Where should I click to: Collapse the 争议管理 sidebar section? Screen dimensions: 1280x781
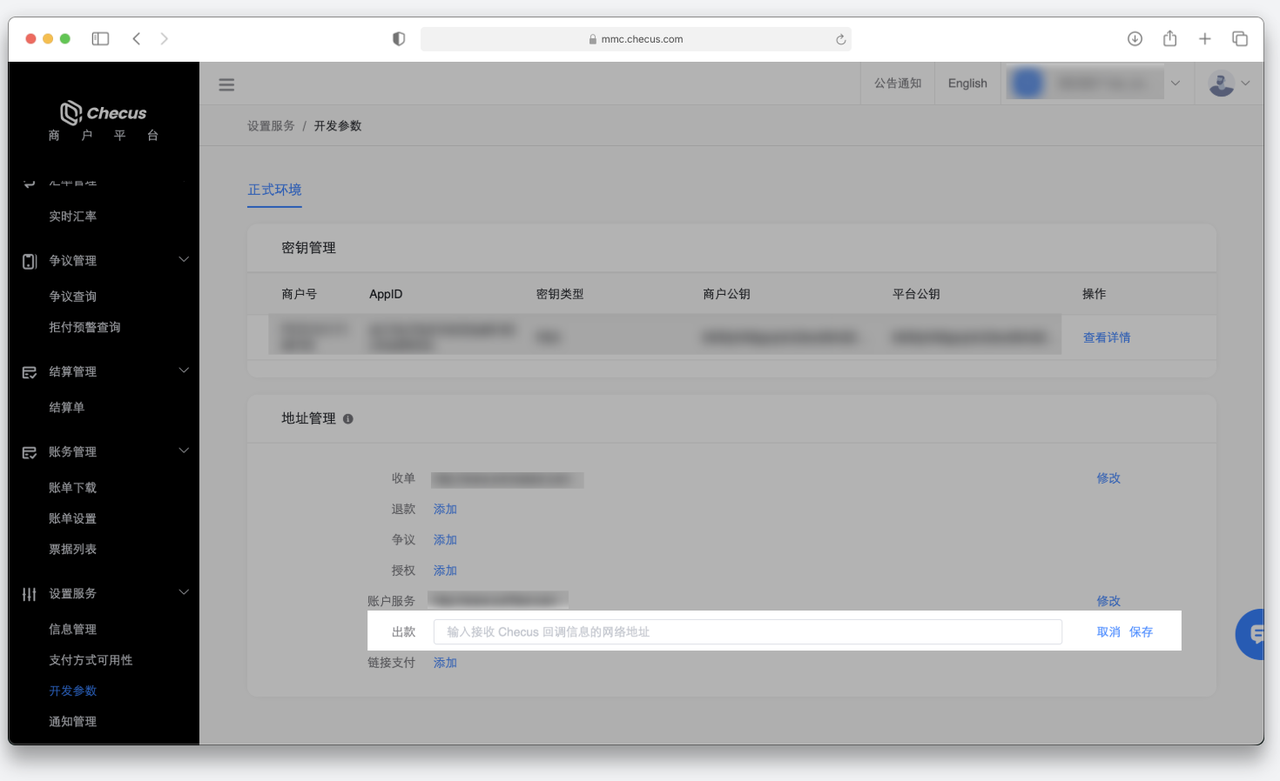pos(183,260)
